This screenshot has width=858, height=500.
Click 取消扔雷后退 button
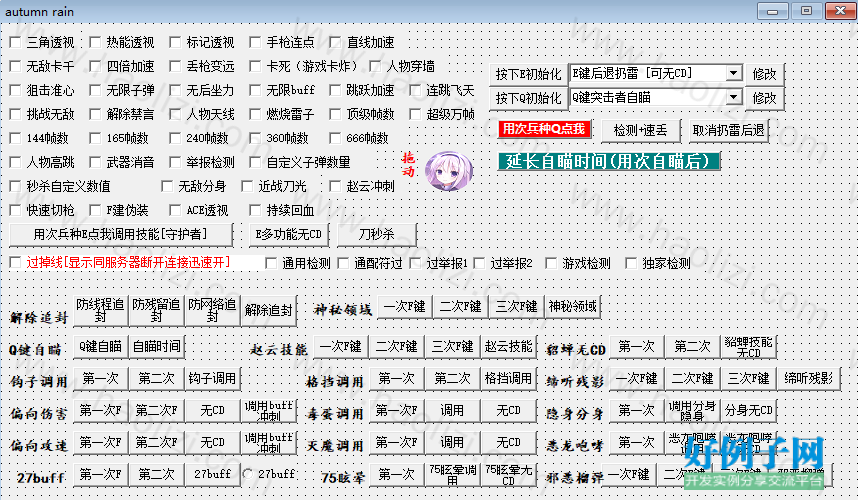pyautogui.click(x=728, y=130)
